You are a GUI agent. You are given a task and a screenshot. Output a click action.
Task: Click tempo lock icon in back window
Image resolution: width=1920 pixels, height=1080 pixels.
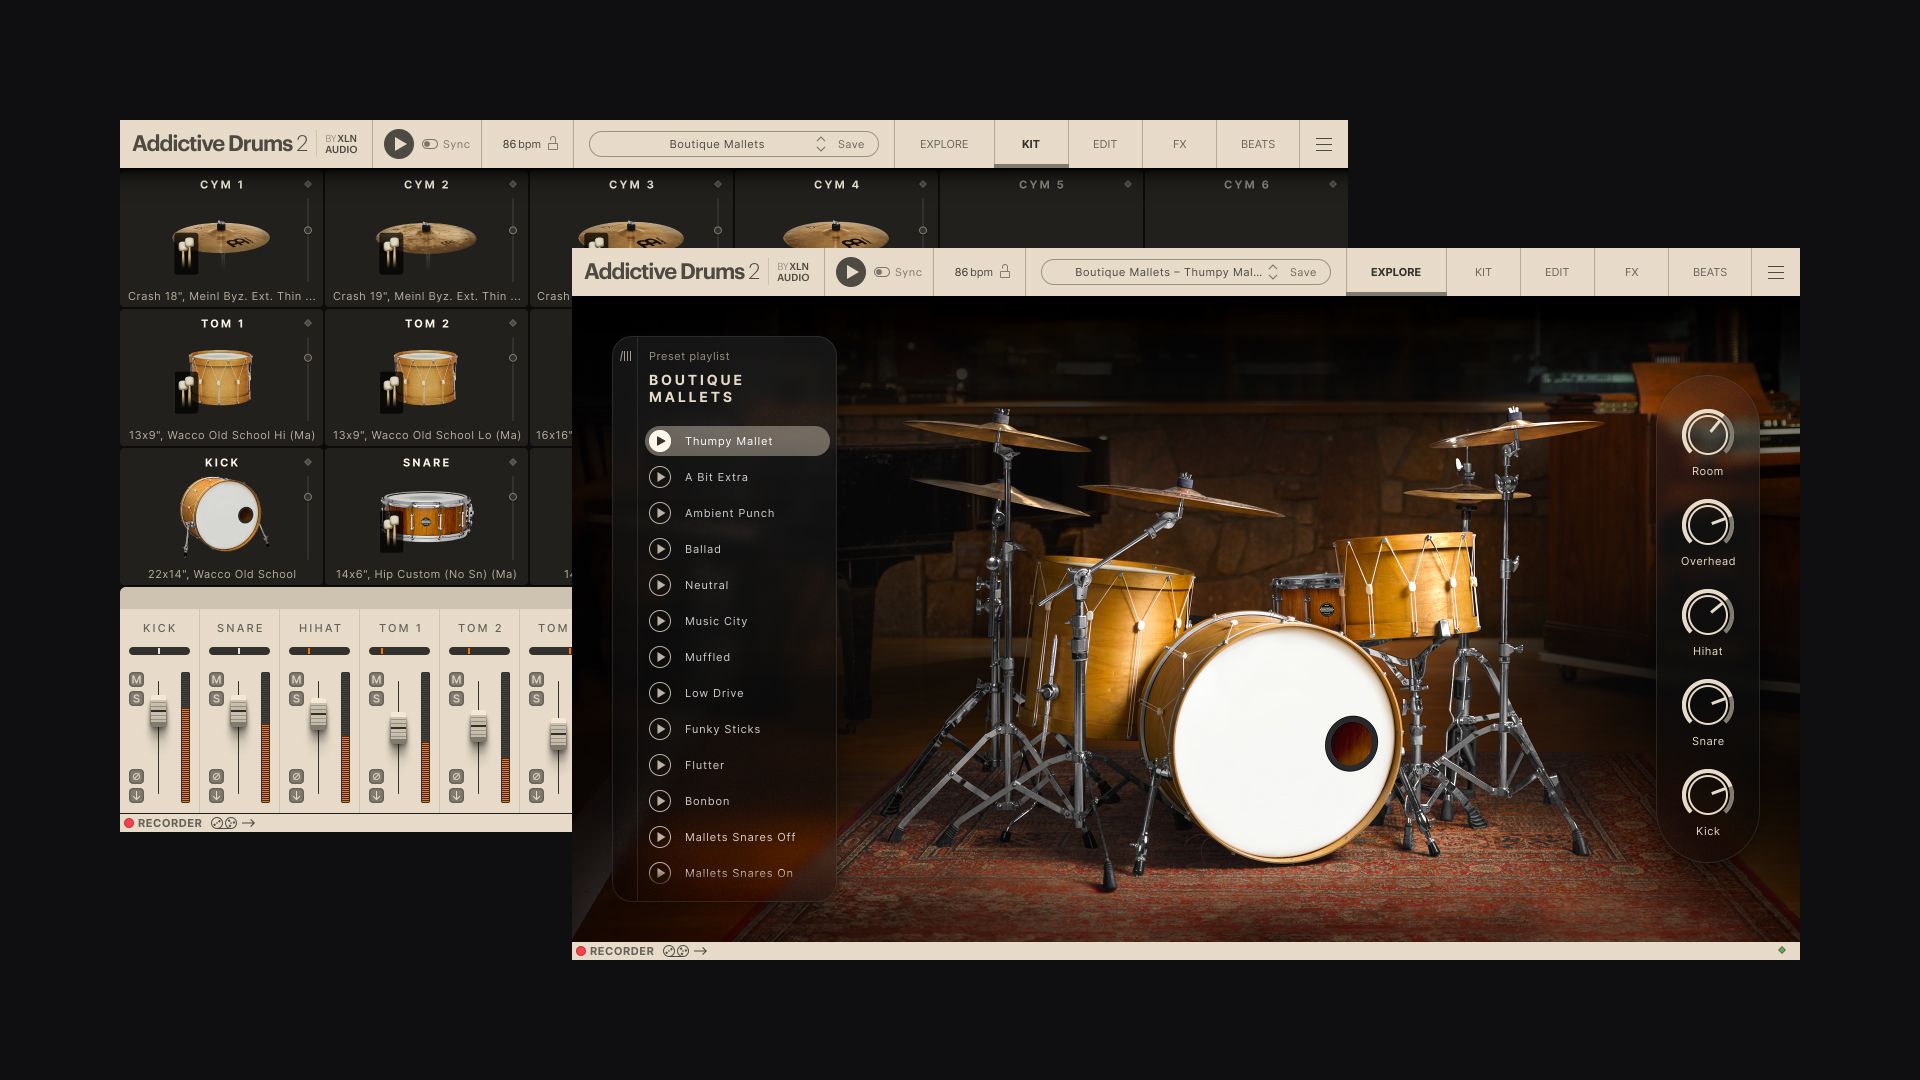point(553,143)
